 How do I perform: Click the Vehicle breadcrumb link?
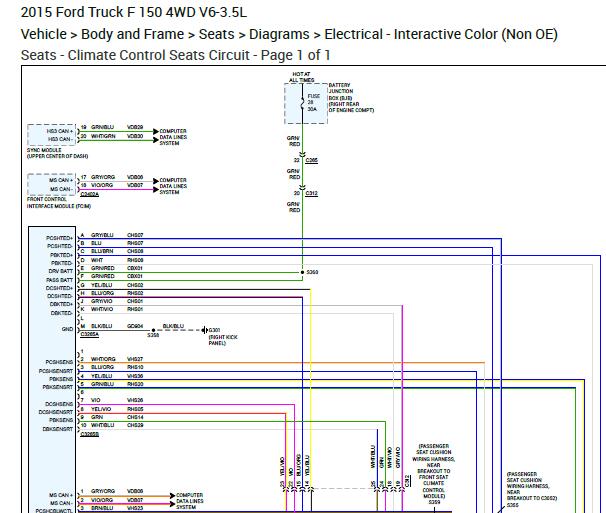tap(44, 34)
